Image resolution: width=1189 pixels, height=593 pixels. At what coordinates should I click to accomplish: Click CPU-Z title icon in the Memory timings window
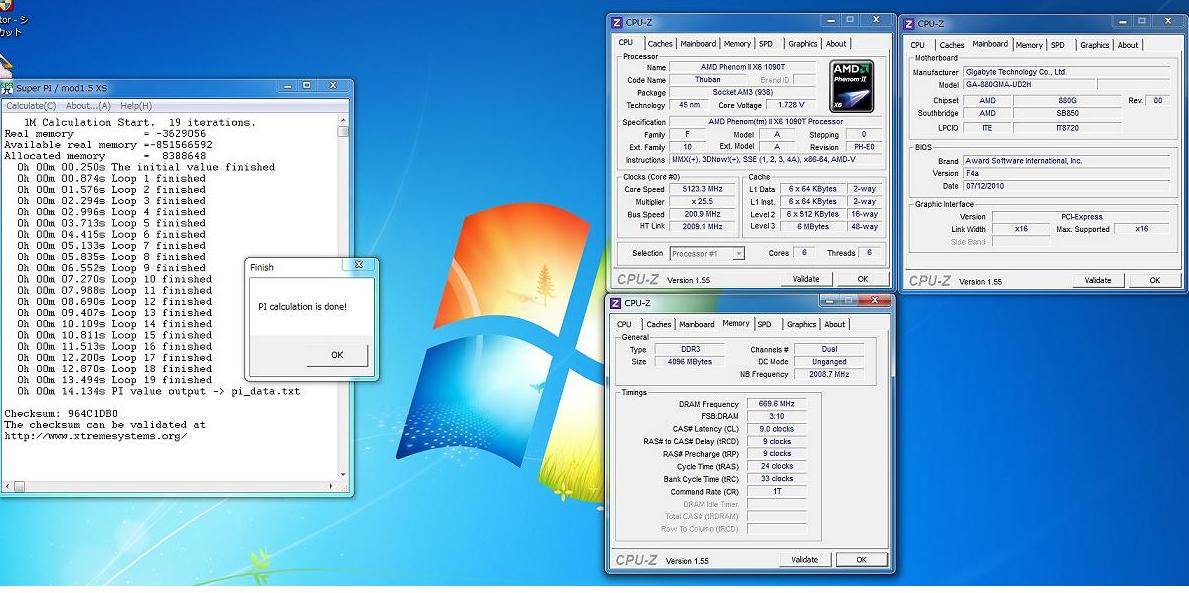tap(616, 304)
